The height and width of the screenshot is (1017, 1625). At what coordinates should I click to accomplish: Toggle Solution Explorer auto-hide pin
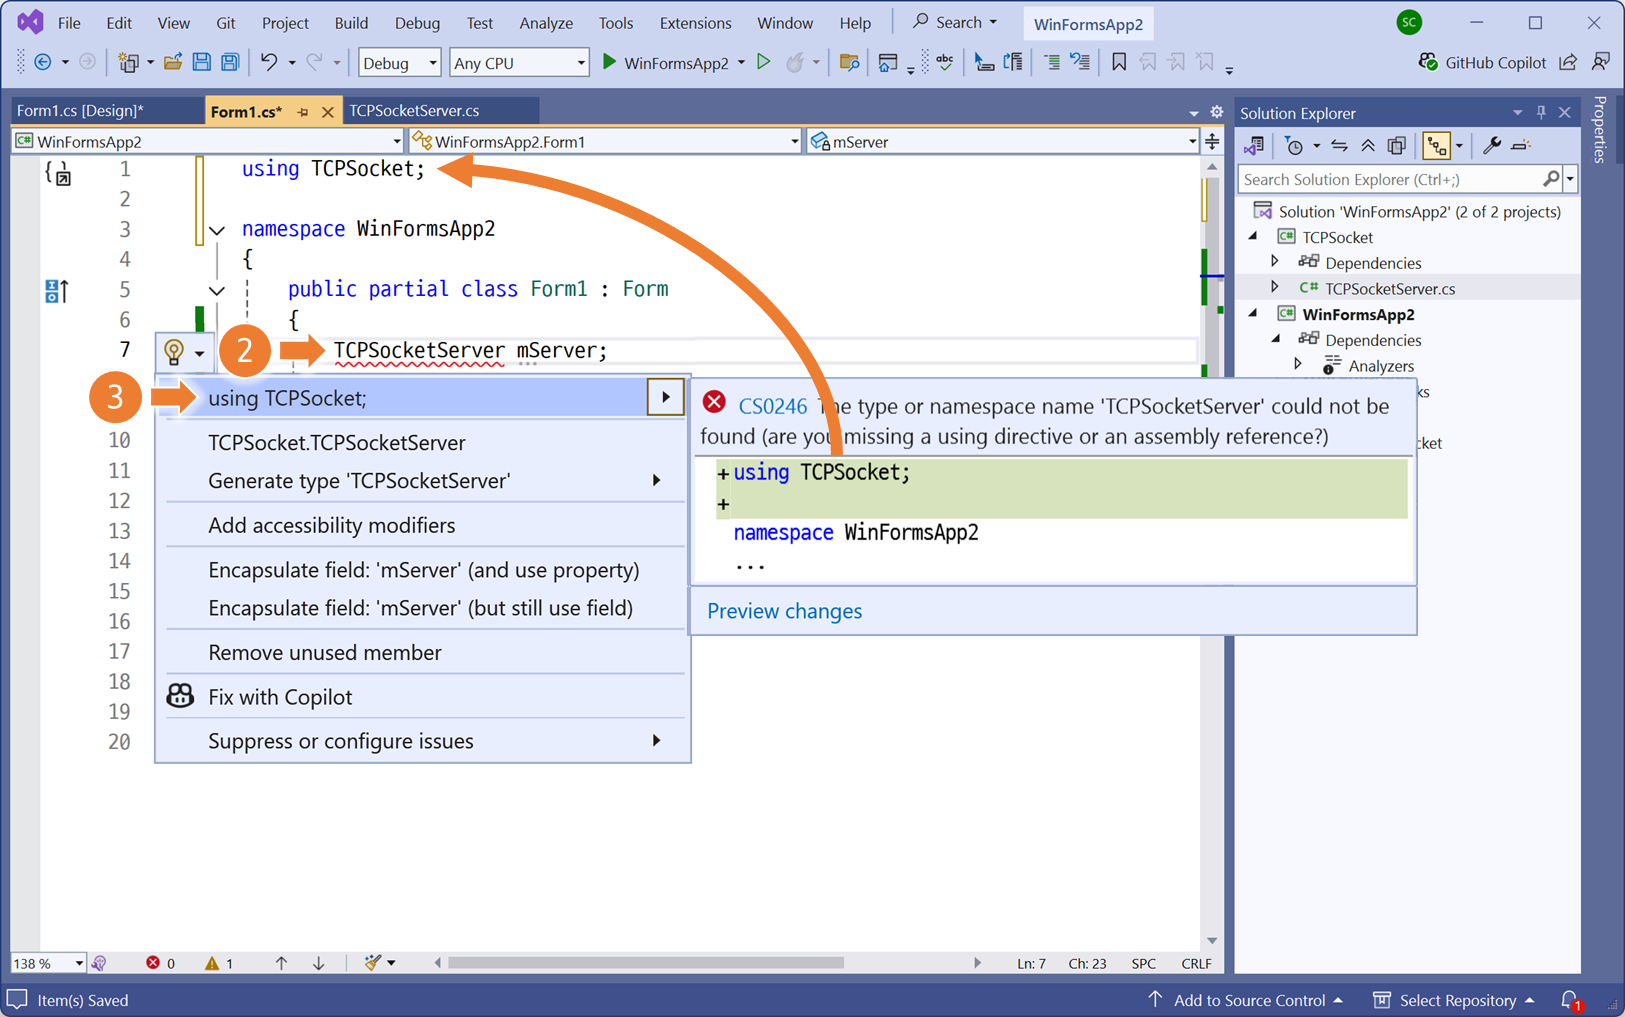(x=1541, y=112)
